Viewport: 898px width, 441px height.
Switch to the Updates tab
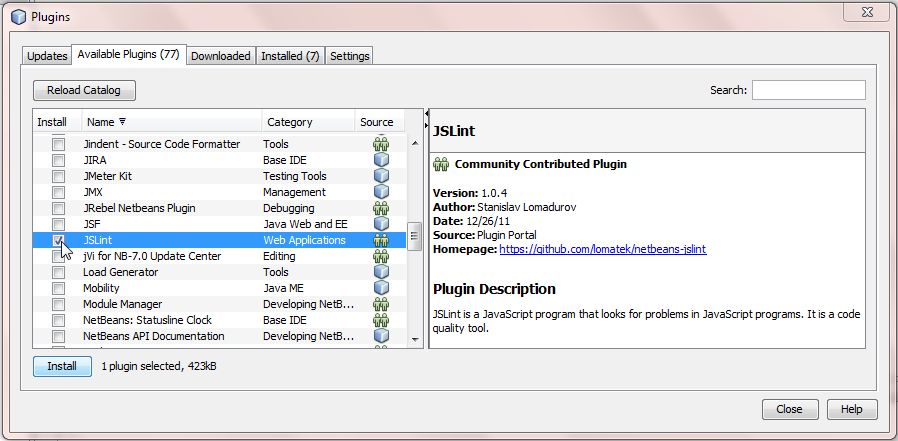pos(47,56)
